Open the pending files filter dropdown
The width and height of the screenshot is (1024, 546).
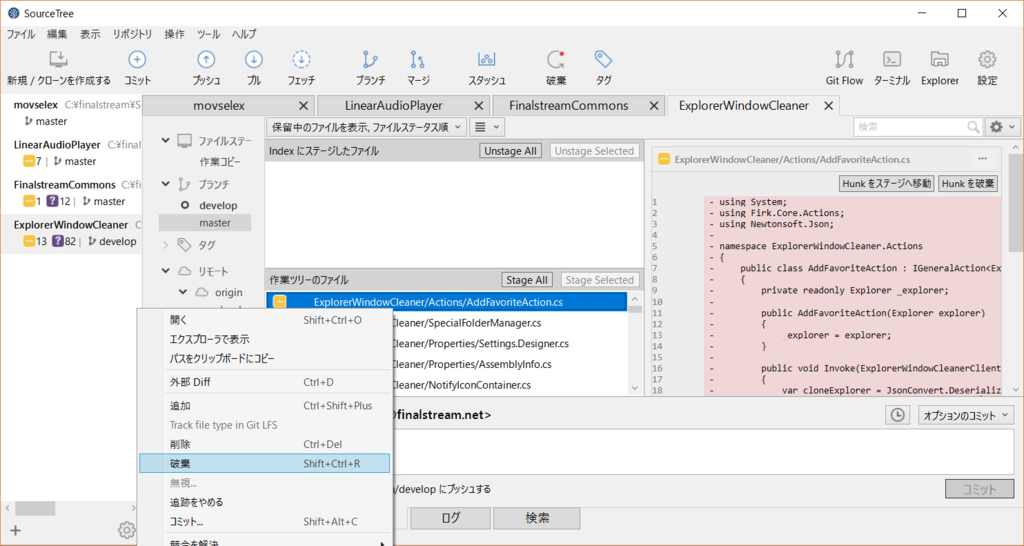[366, 127]
